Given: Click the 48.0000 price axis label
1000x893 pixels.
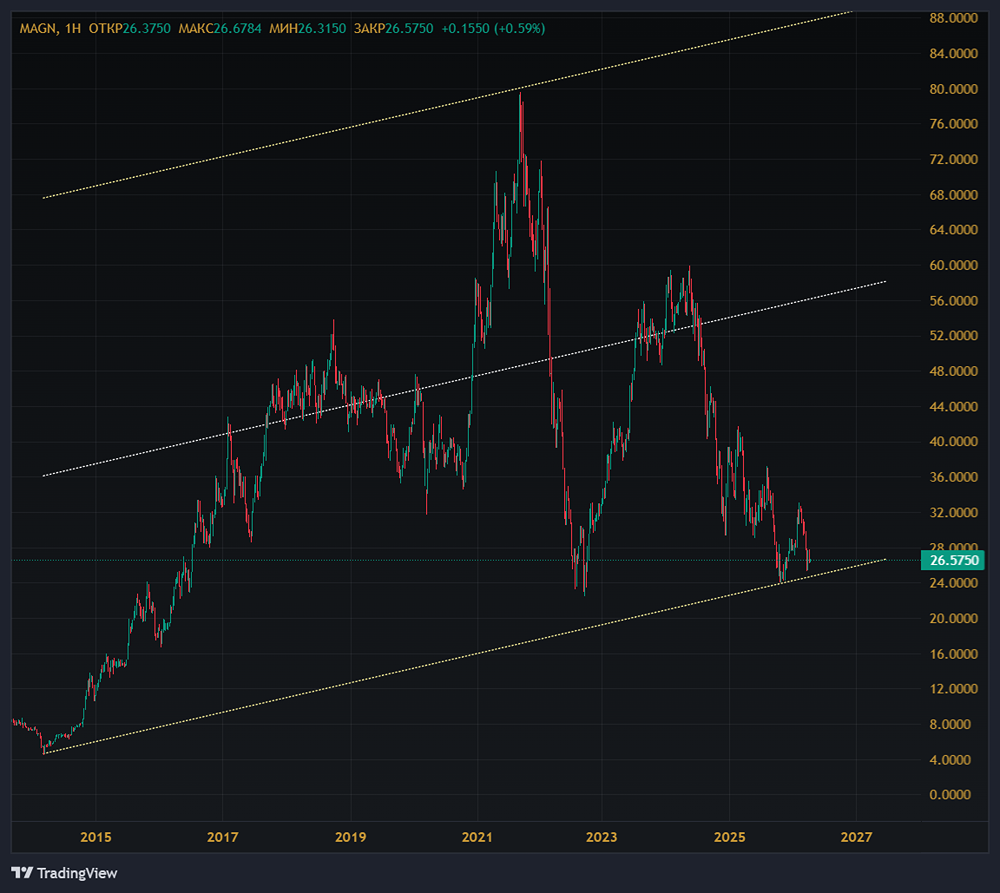Looking at the screenshot, I should pyautogui.click(x=953, y=371).
